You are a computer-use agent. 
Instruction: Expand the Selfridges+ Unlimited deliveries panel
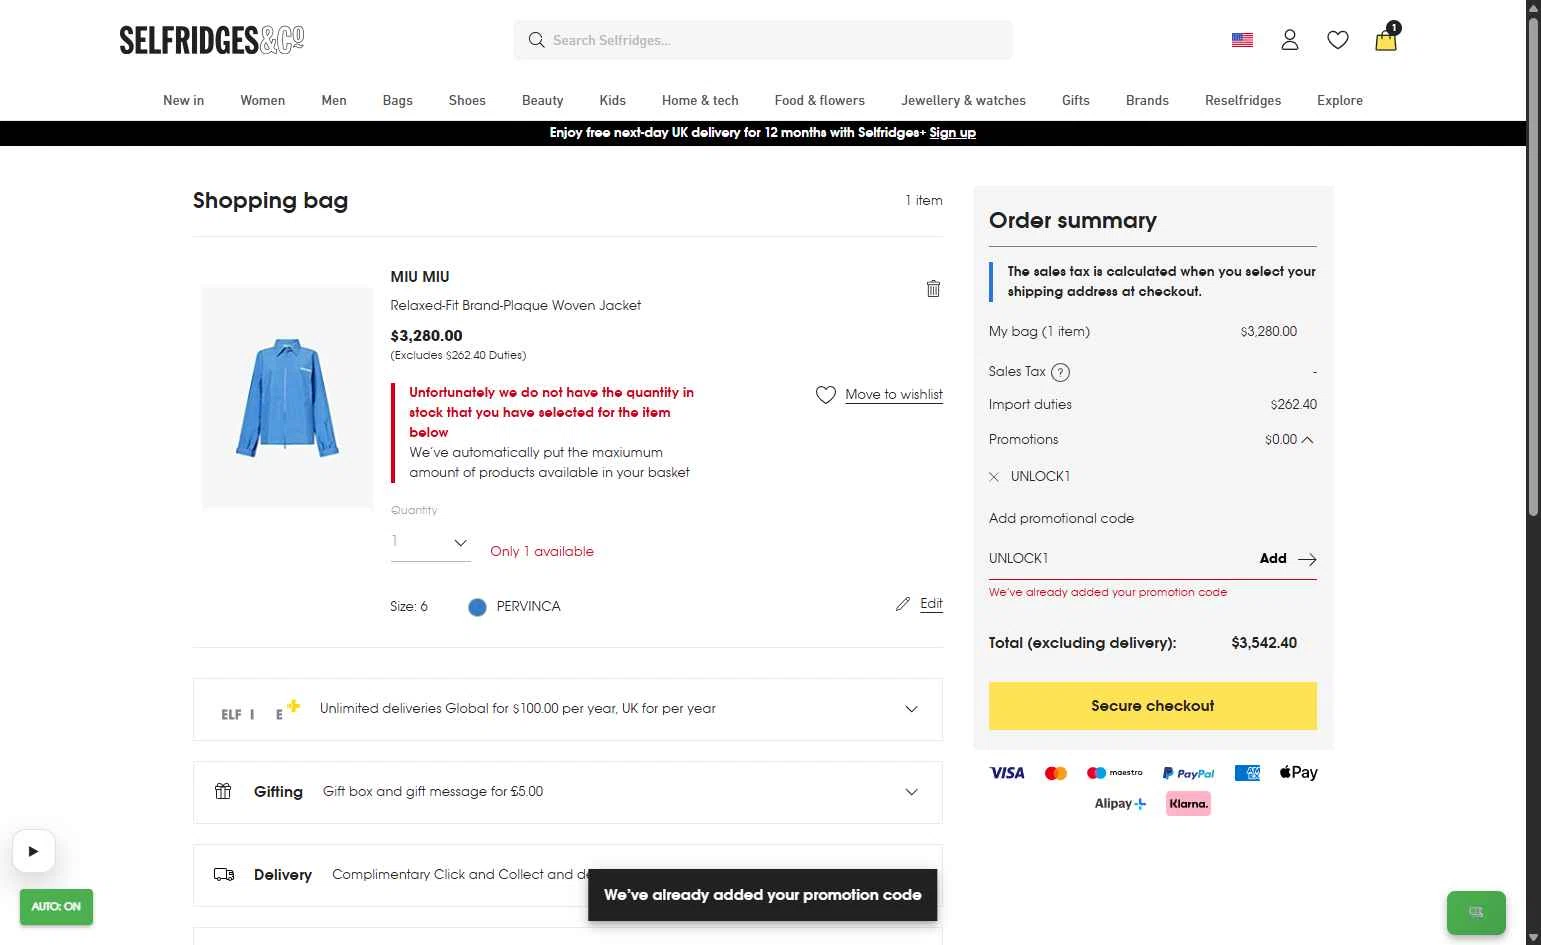[x=568, y=709]
